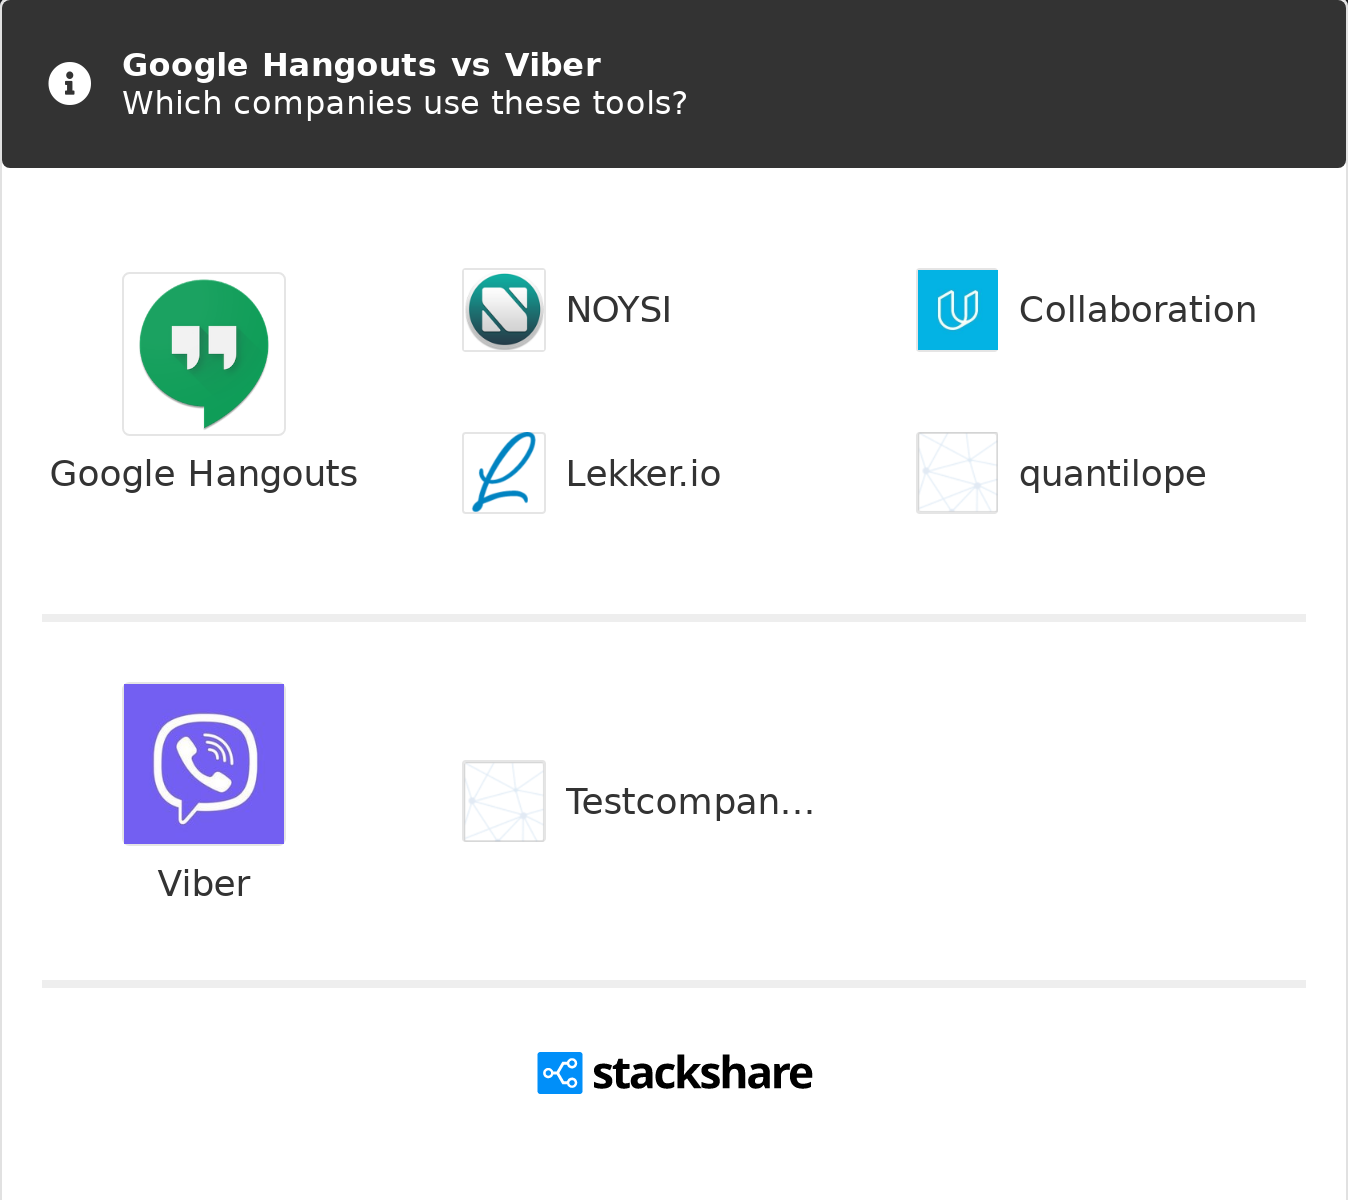This screenshot has height=1200, width=1348.
Task: Click the 'Google Hangouts vs Viber' title
Action: [361, 65]
